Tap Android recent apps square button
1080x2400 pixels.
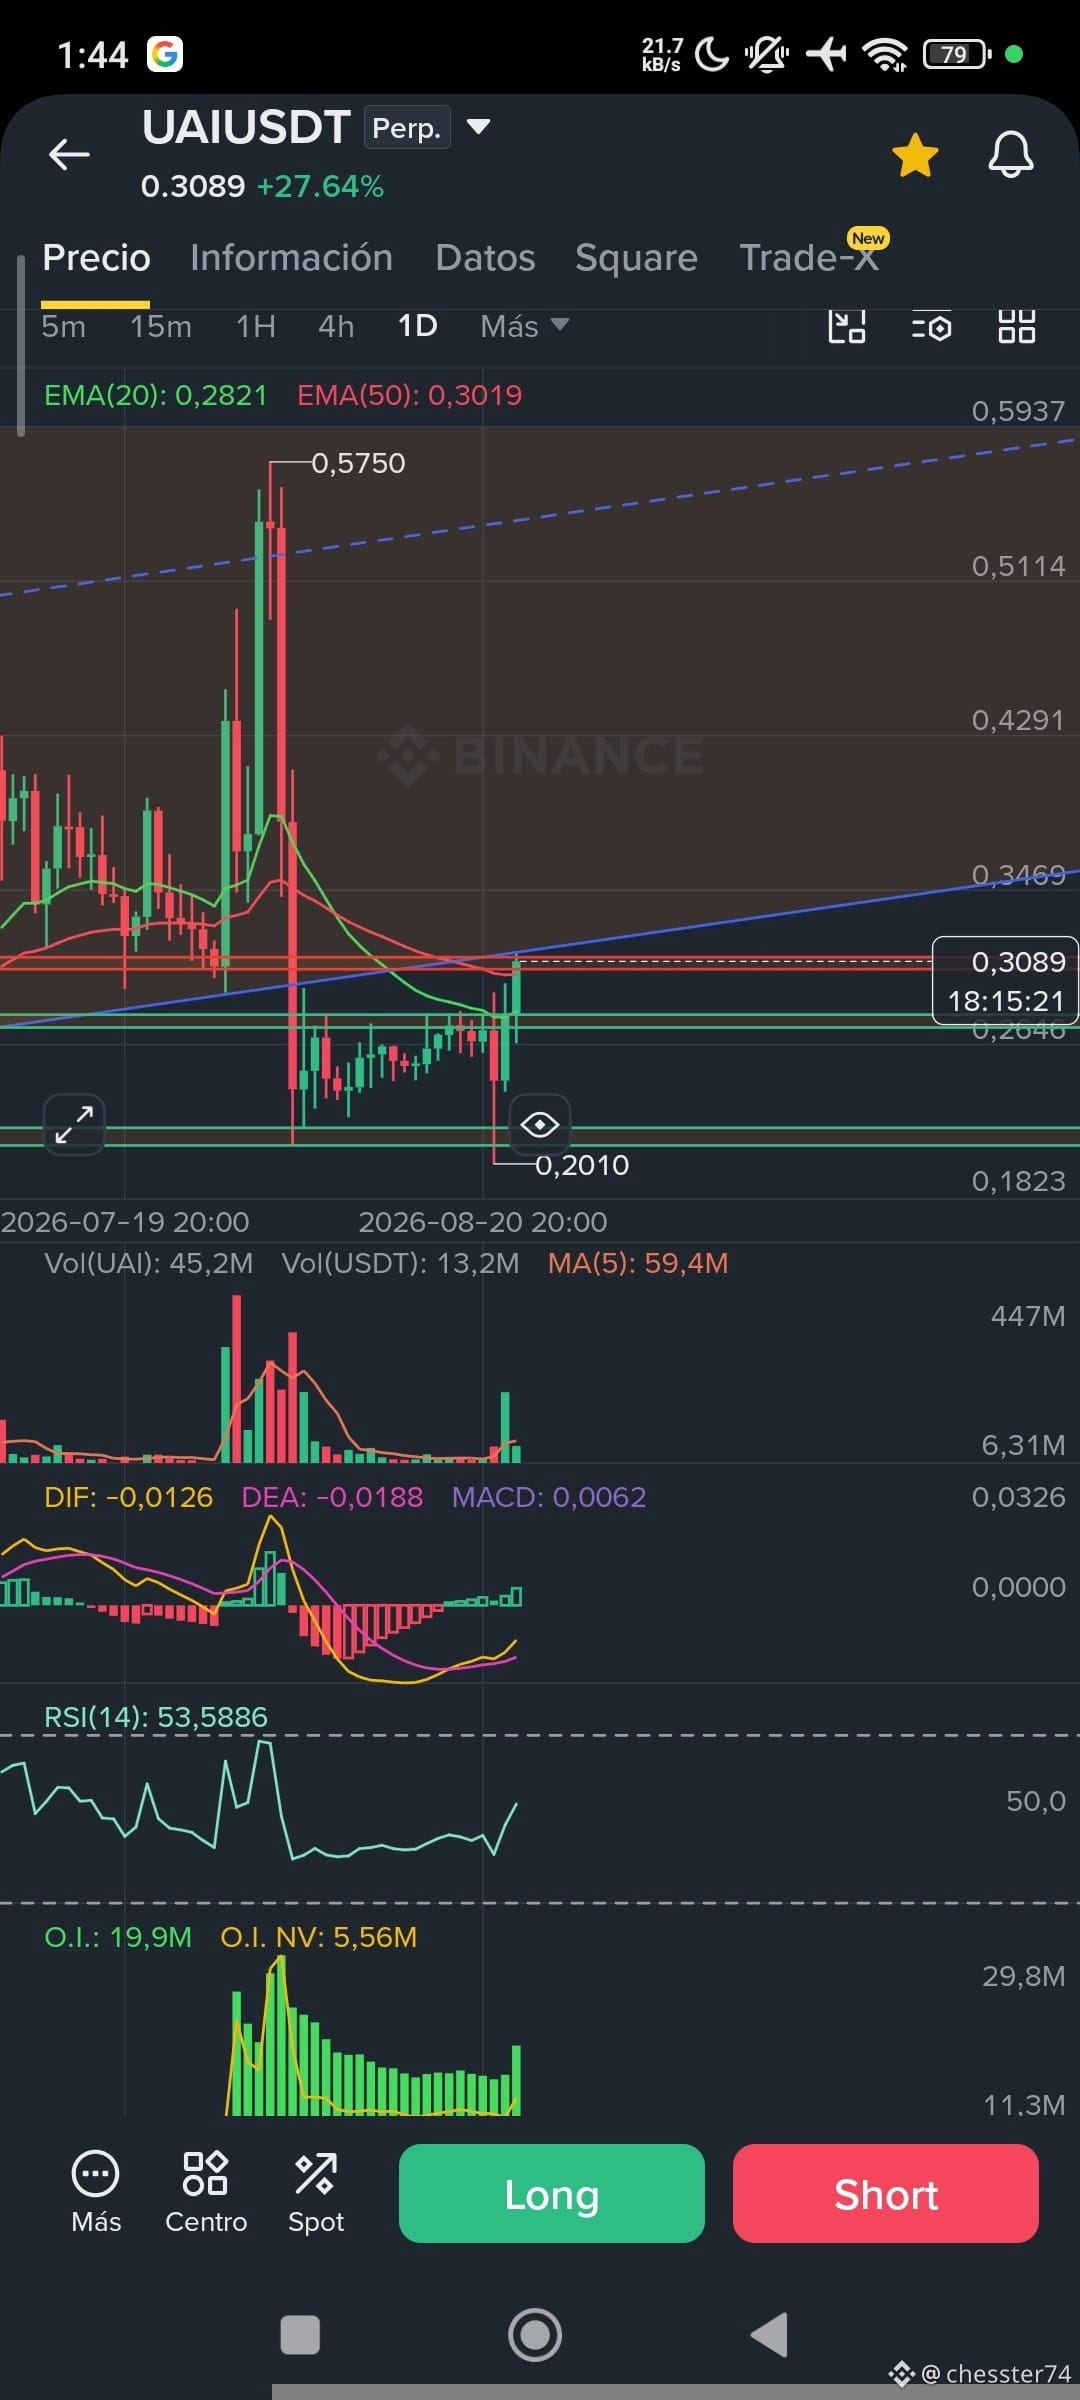click(x=300, y=2336)
